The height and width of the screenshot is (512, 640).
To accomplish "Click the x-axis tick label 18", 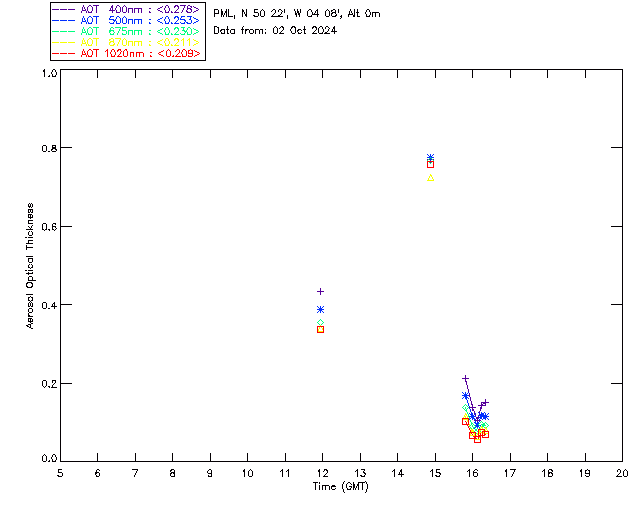I will [547, 473].
